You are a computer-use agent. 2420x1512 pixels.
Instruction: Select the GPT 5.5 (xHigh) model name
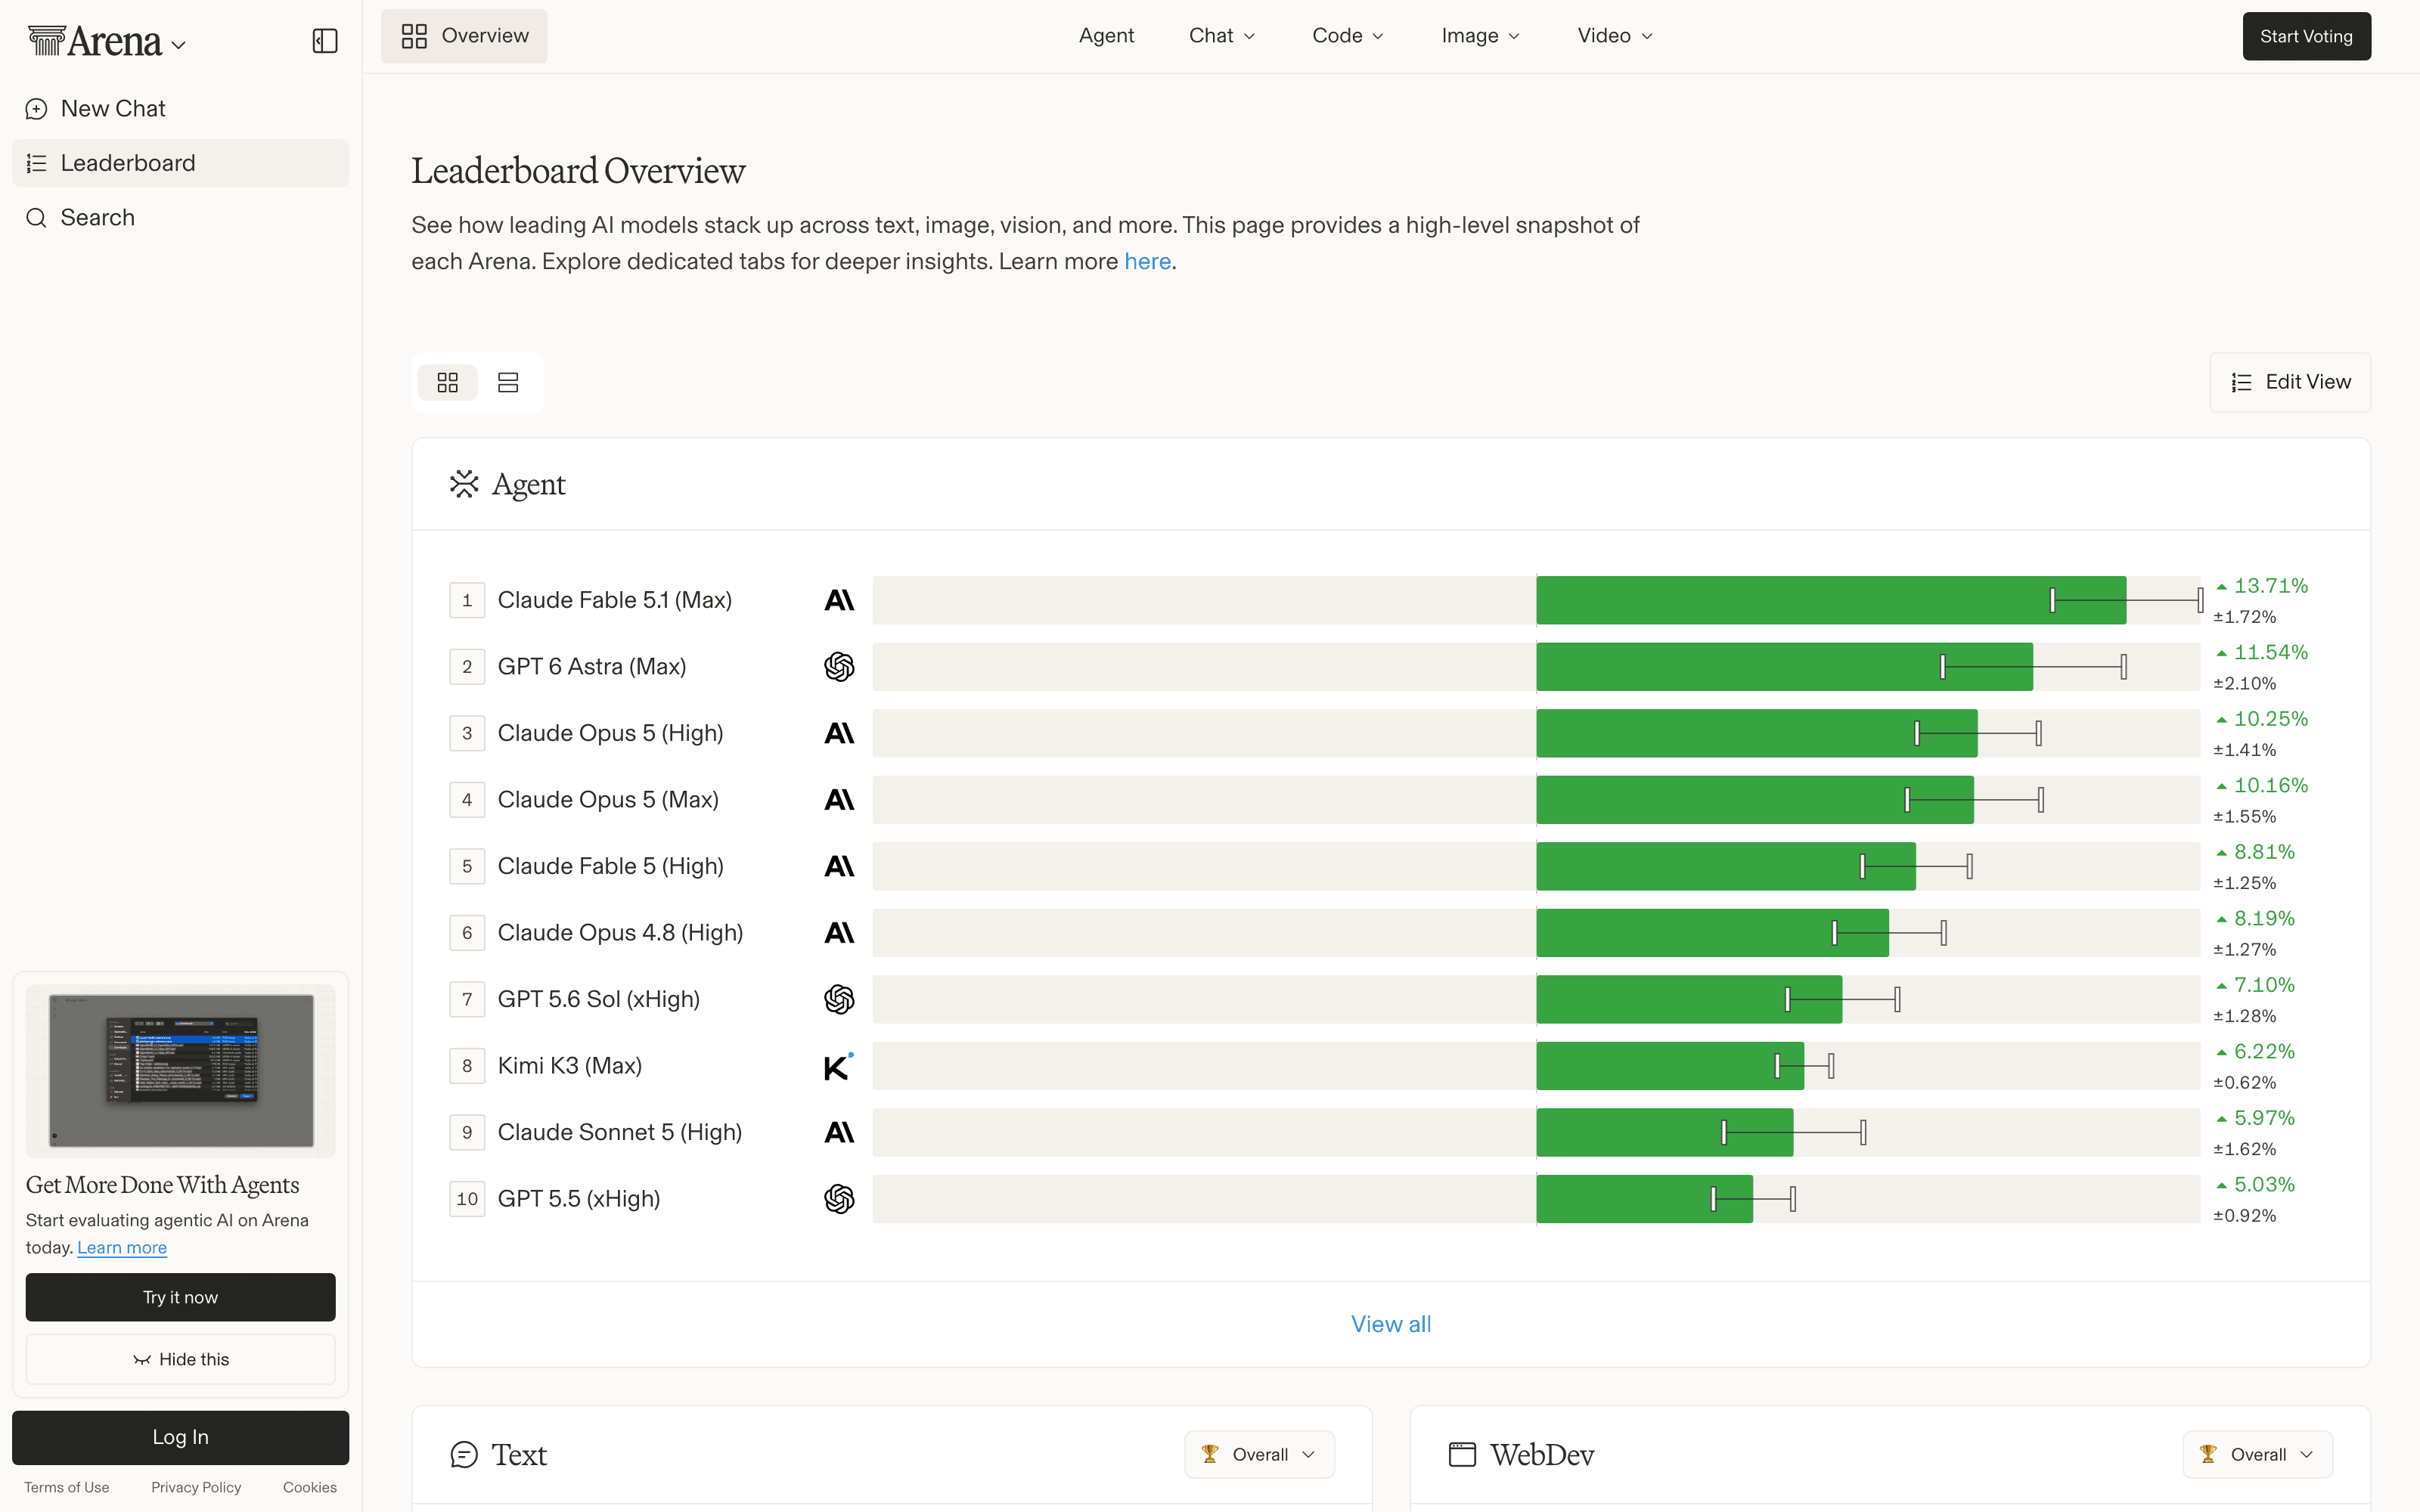(579, 1199)
